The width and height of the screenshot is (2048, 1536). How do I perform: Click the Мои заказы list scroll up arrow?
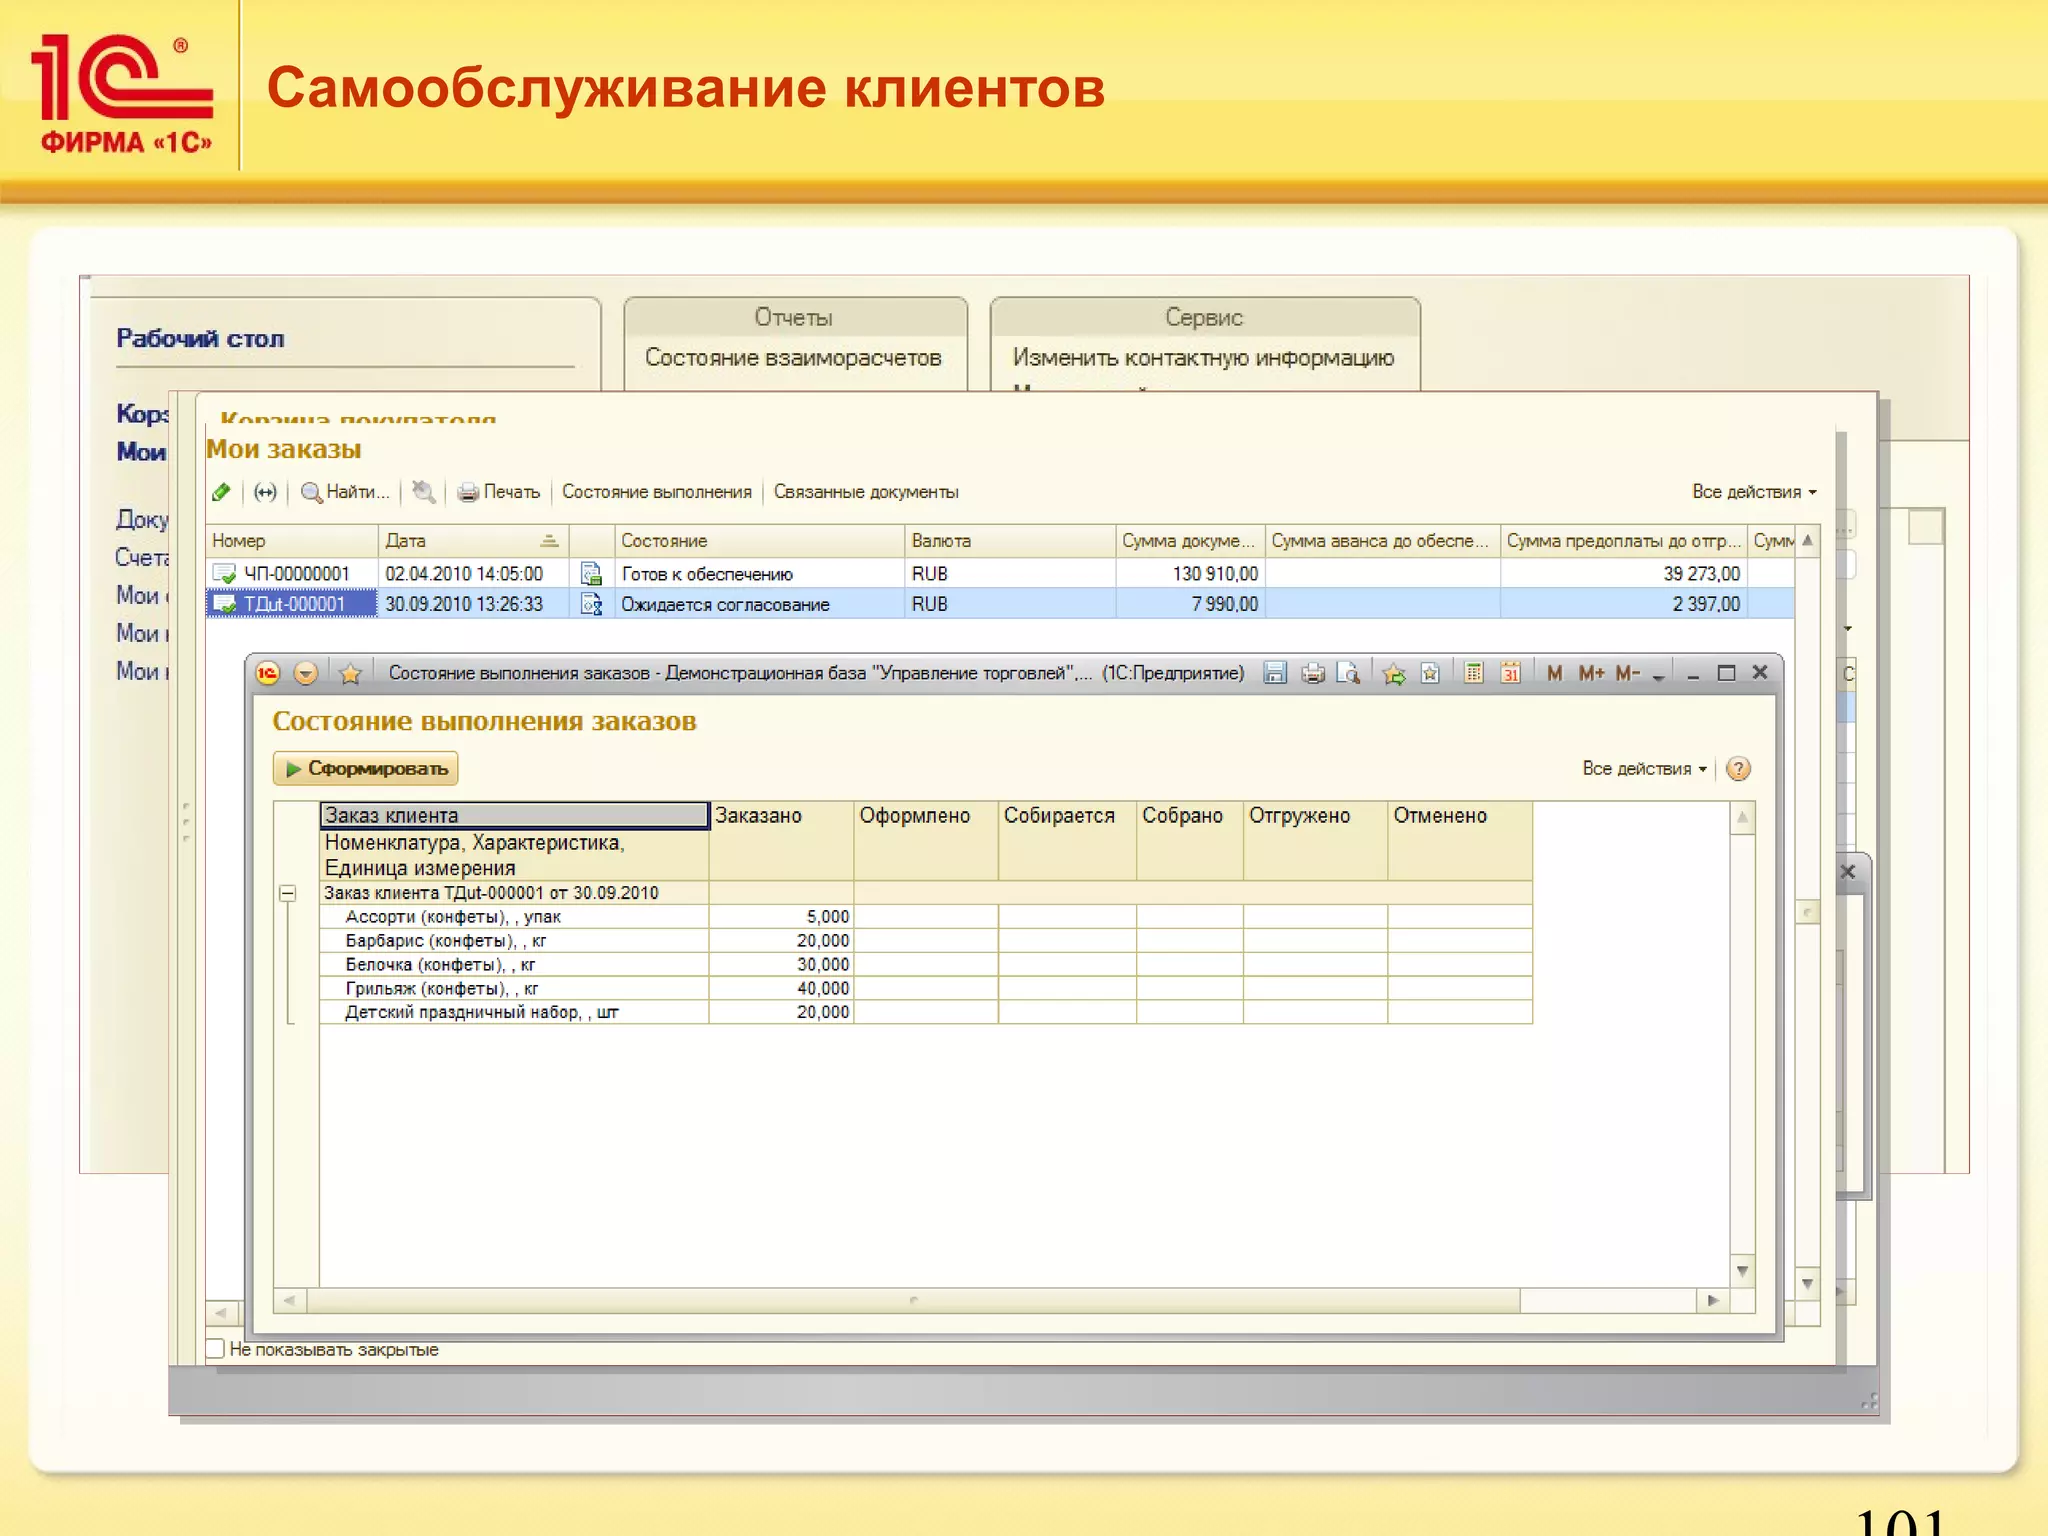click(x=1808, y=541)
